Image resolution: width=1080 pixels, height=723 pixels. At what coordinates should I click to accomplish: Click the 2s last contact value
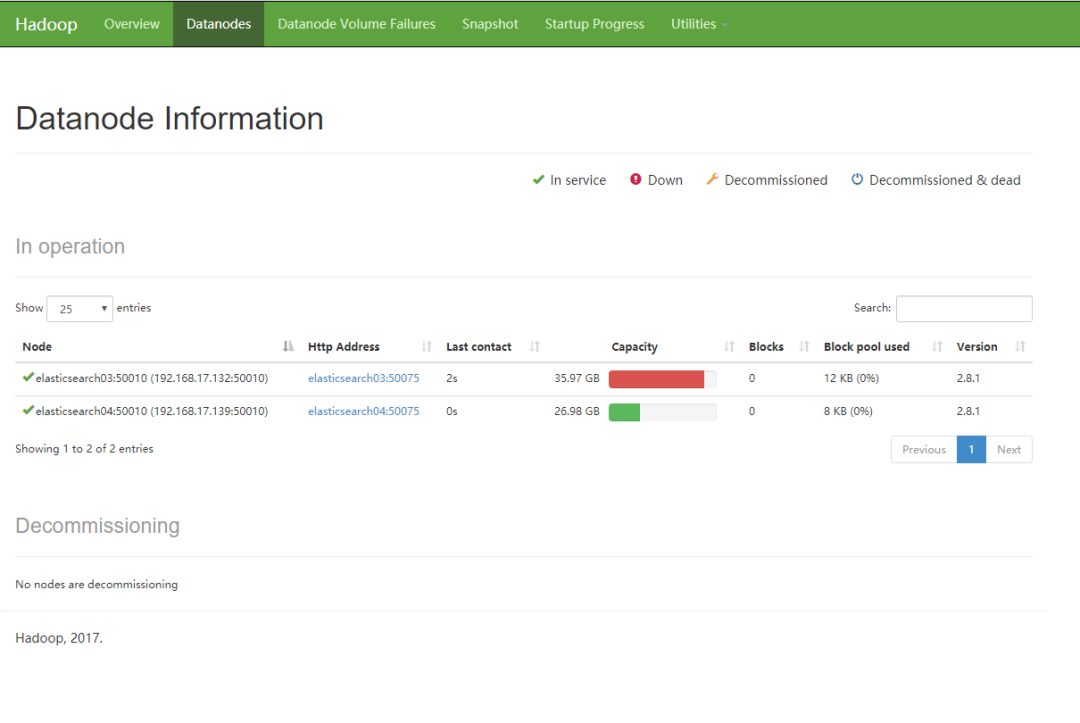pos(452,378)
